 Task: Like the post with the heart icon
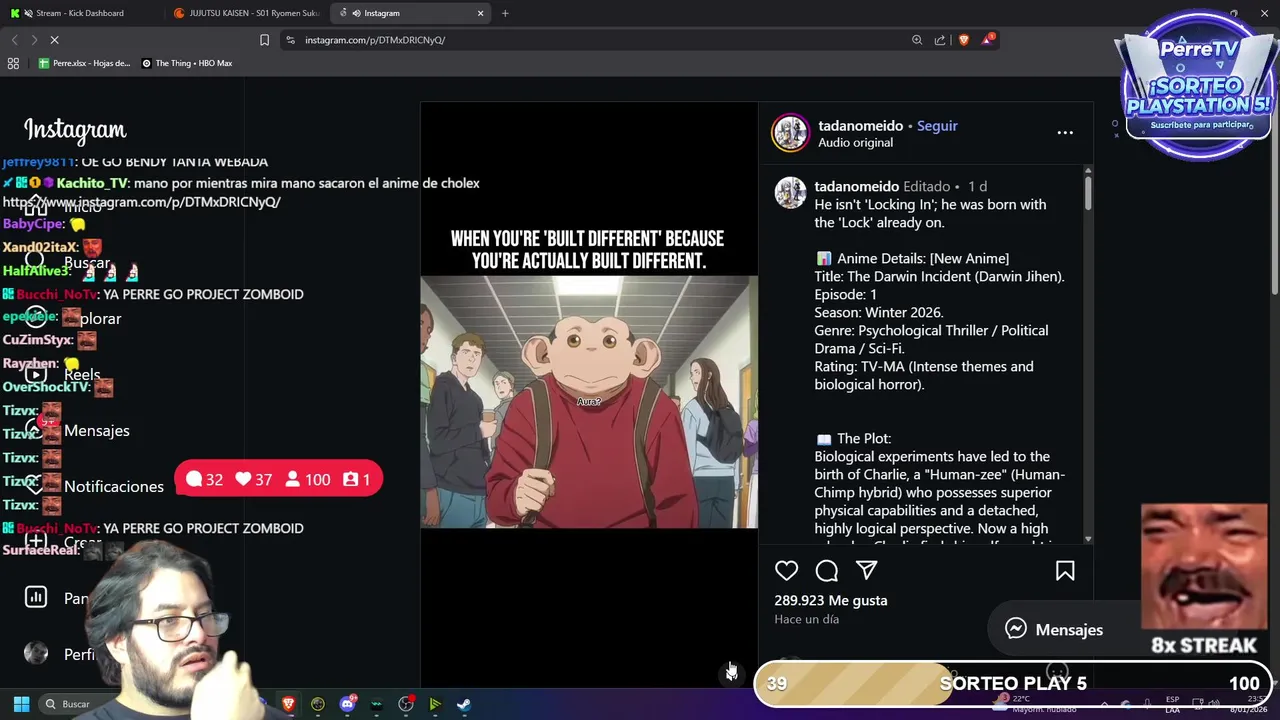tap(787, 571)
